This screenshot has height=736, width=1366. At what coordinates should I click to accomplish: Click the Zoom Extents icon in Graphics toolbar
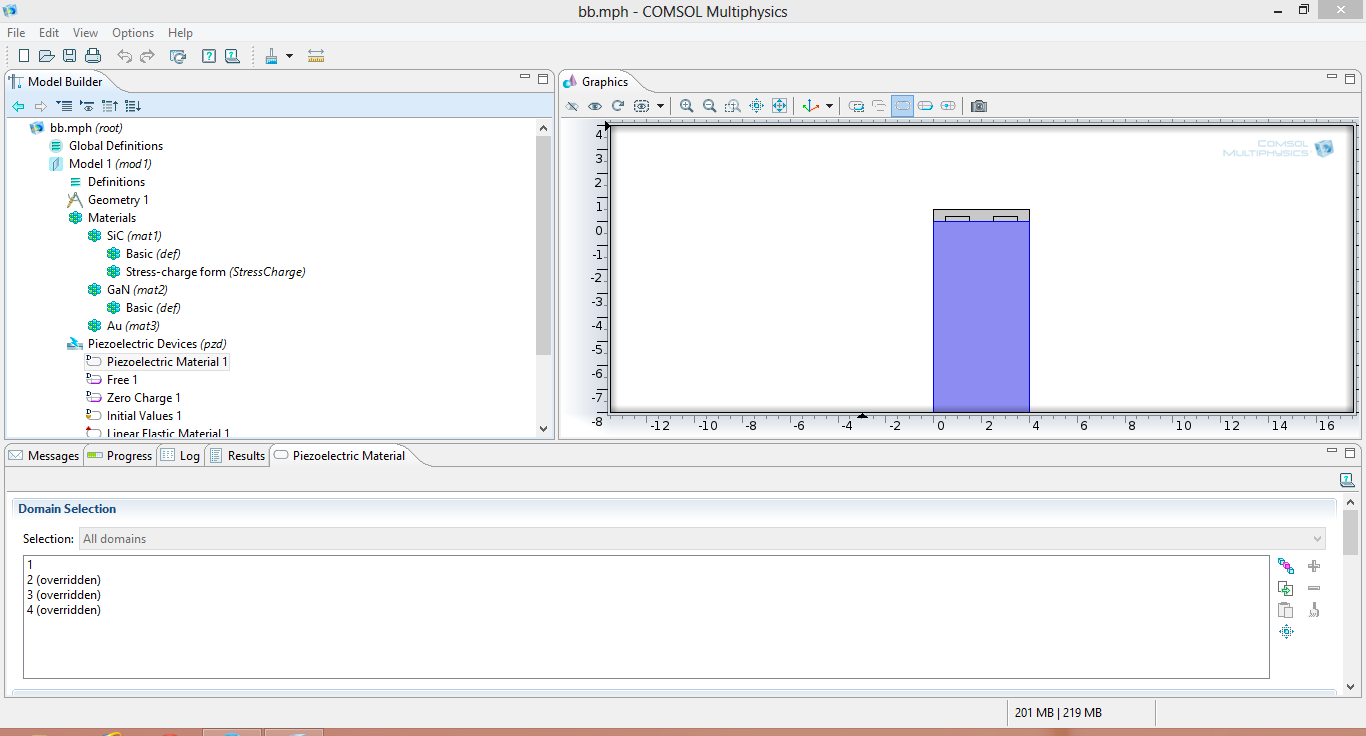780,106
